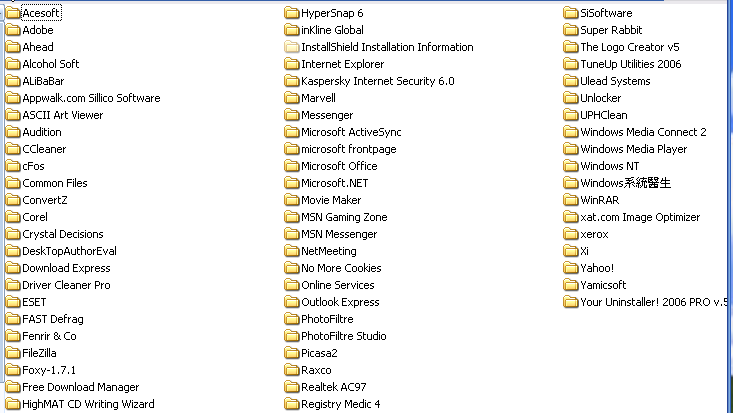Click the 'Ulead Systems' label

[x=615, y=81]
